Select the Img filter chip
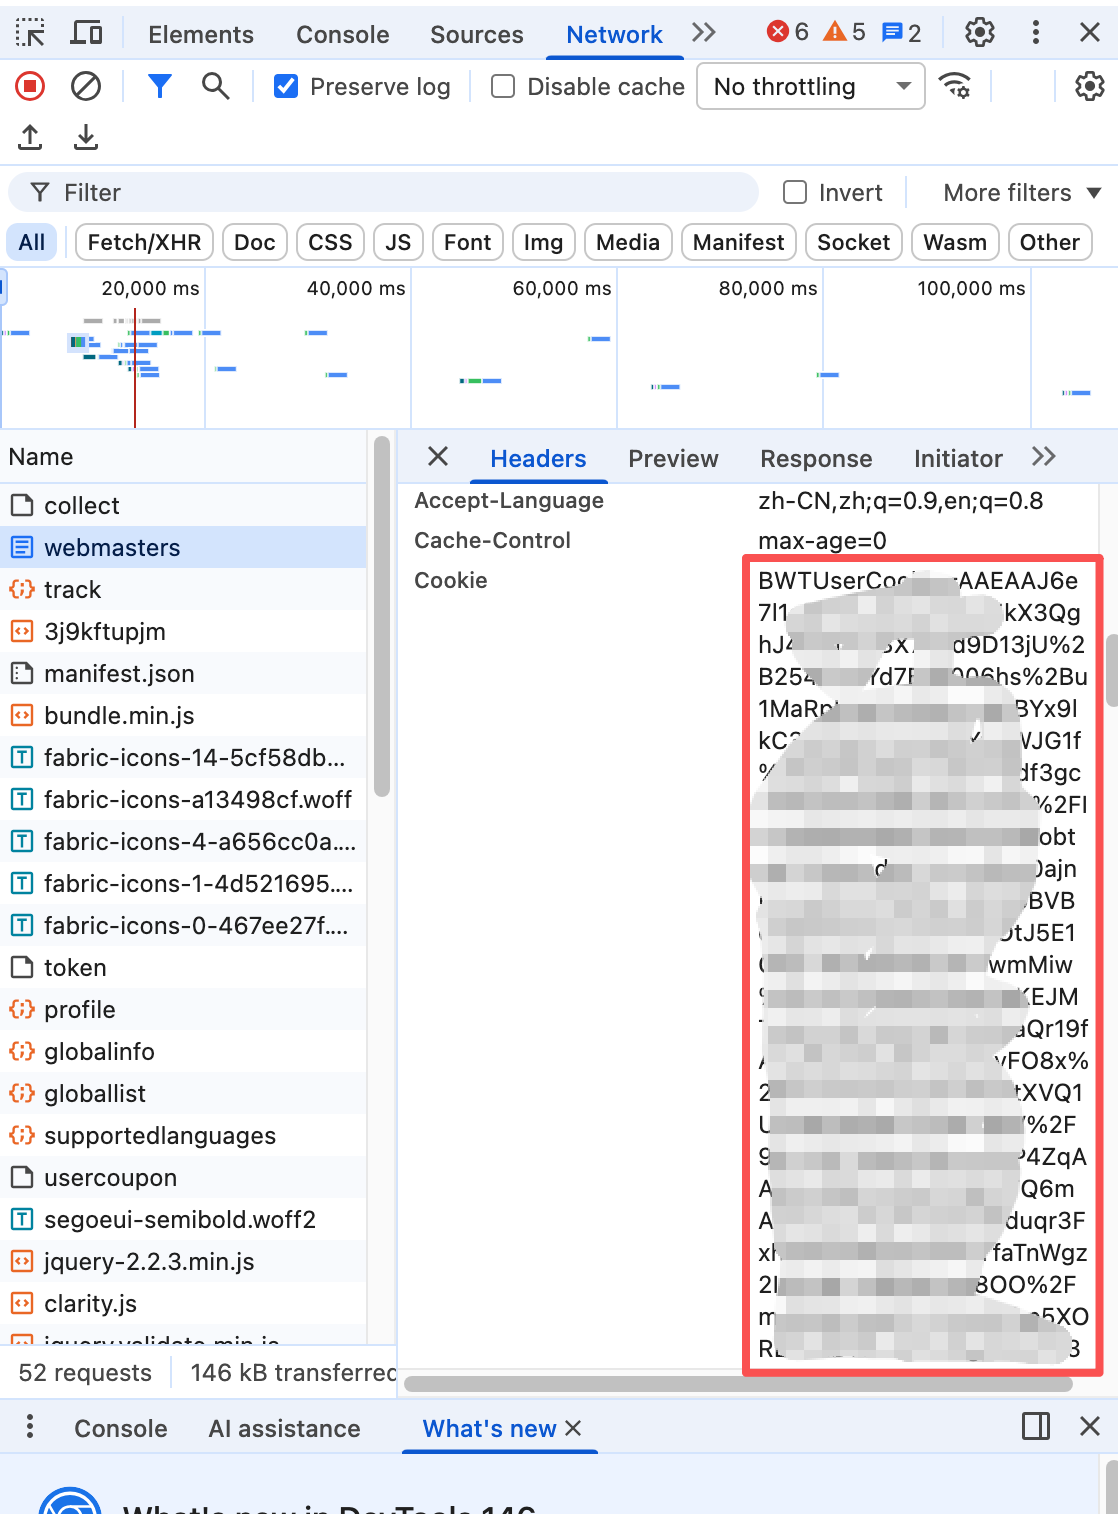 pyautogui.click(x=543, y=242)
